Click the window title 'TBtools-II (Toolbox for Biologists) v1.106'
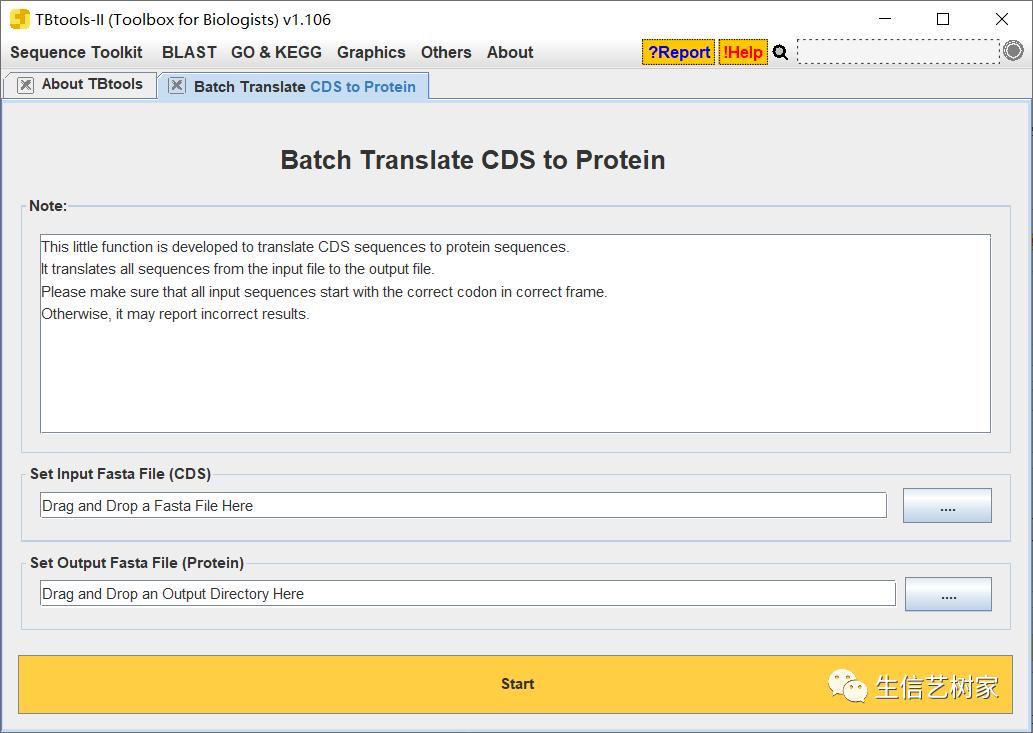Screen dimensions: 1033x733 coord(183,20)
